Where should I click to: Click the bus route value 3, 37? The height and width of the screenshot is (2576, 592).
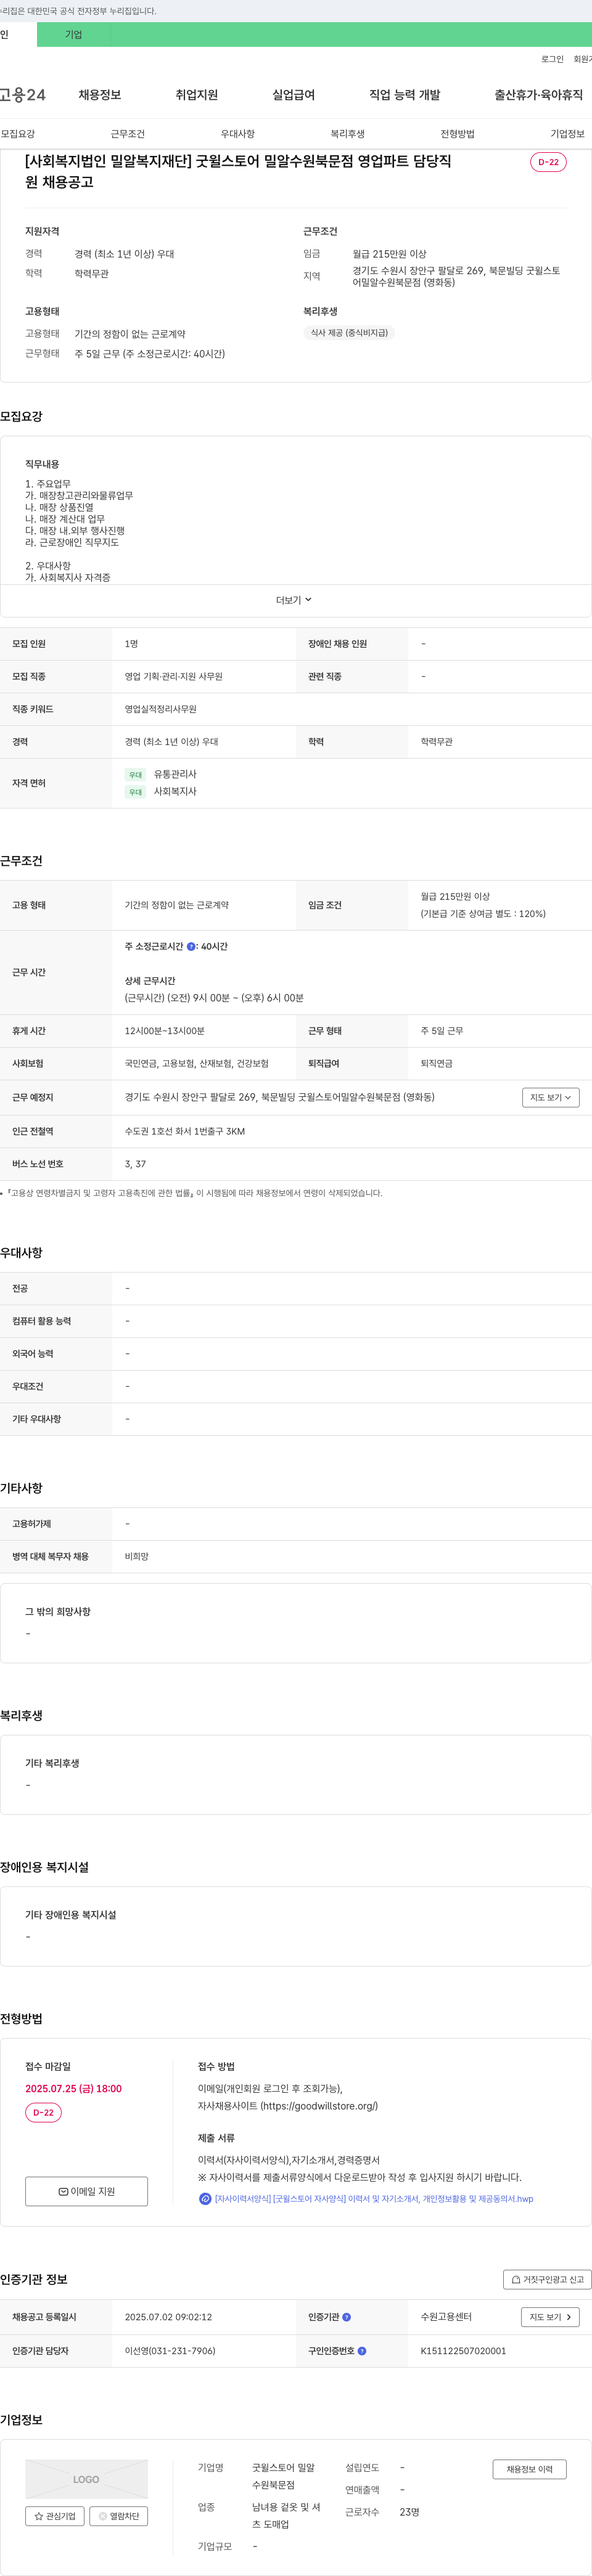pyautogui.click(x=135, y=1164)
